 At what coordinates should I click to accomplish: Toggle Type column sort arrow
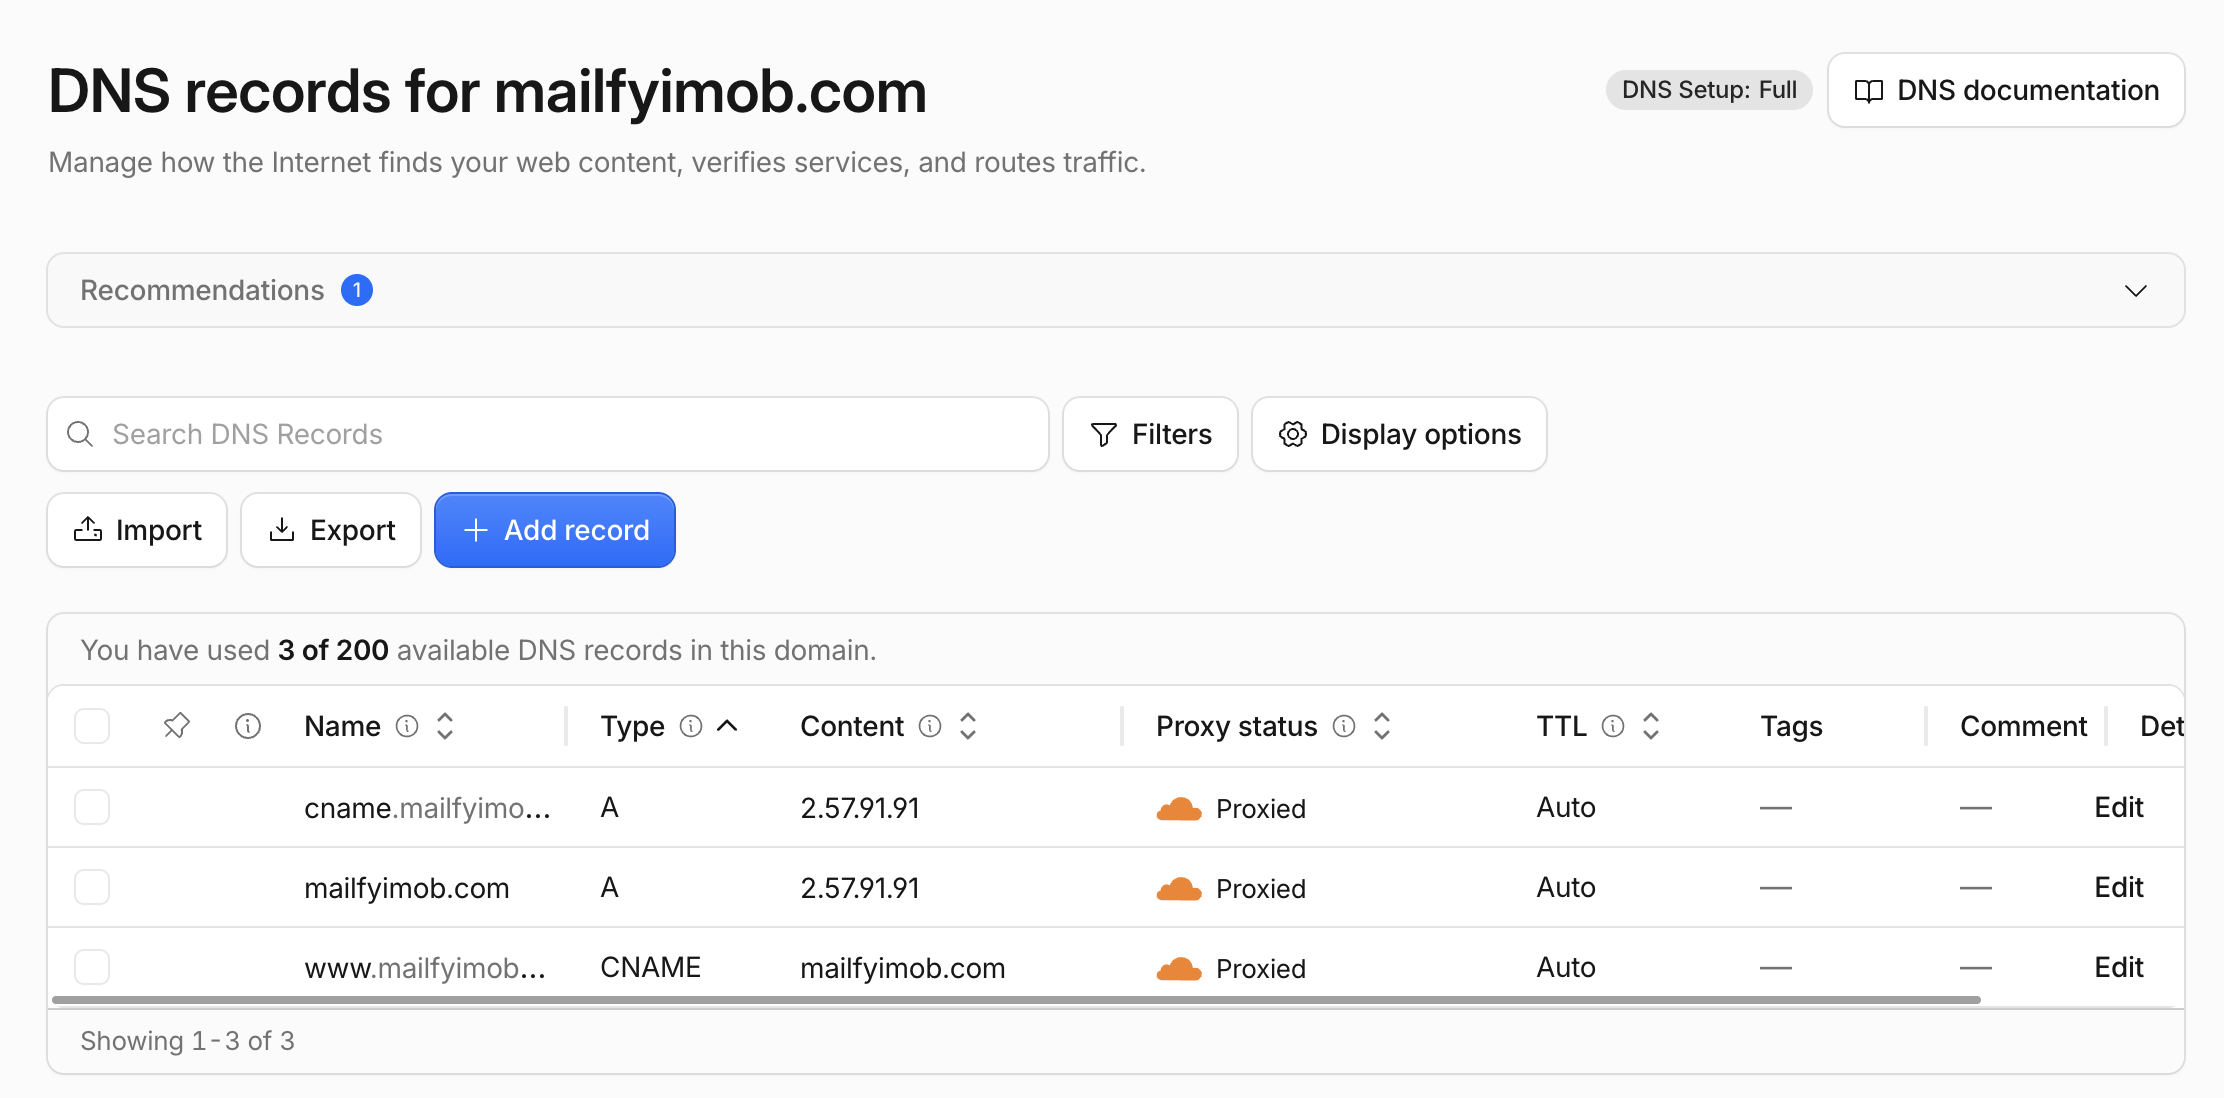(x=728, y=726)
